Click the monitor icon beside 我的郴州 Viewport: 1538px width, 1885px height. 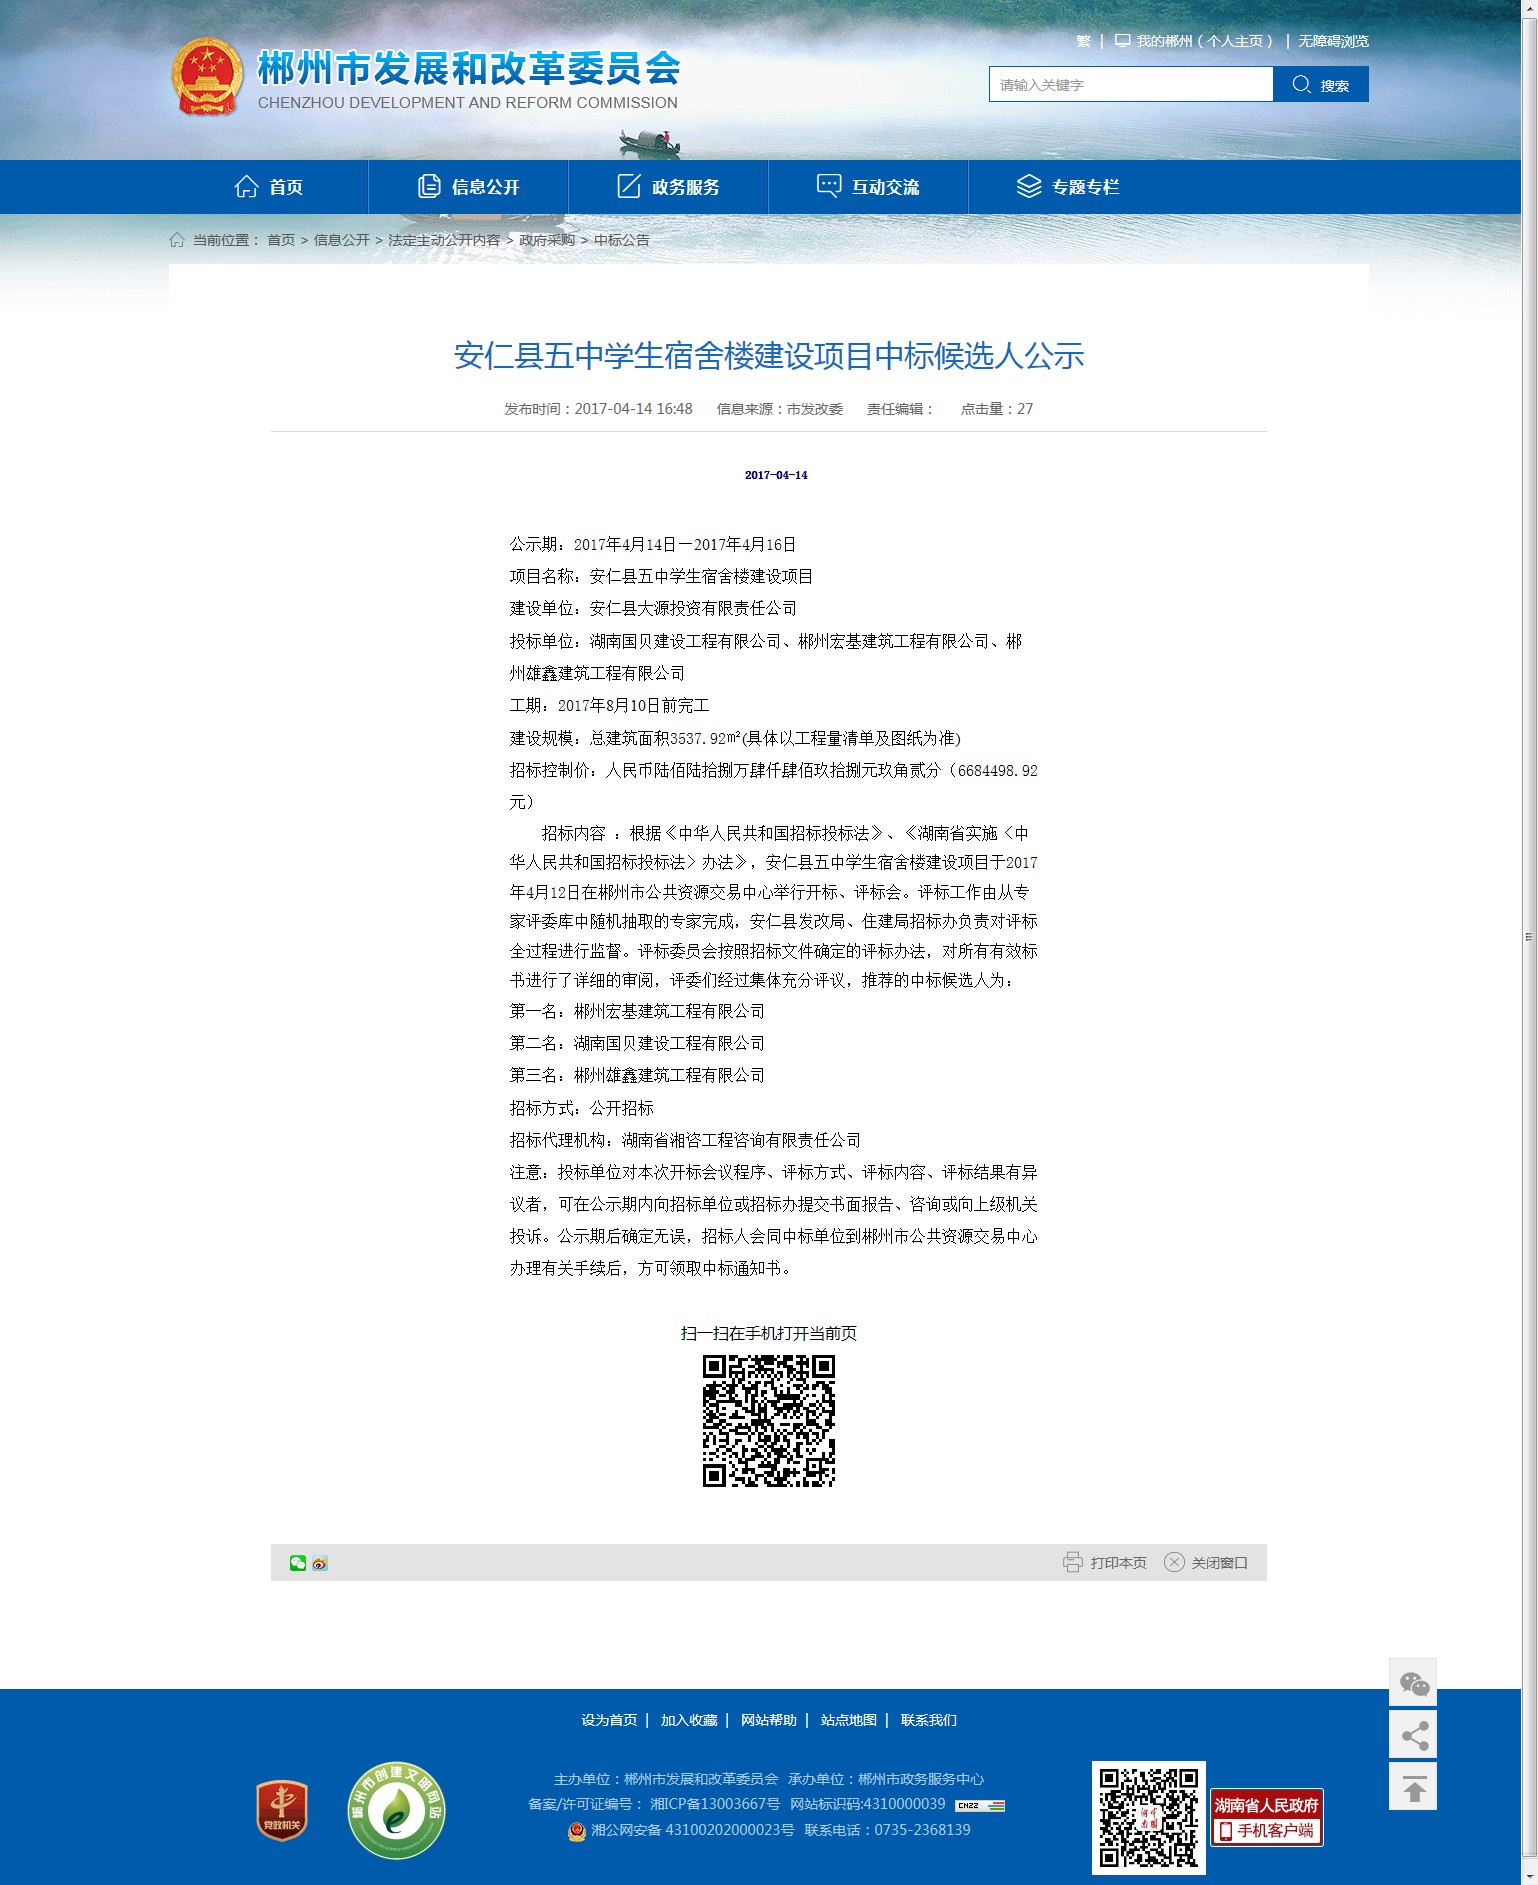click(x=1122, y=41)
